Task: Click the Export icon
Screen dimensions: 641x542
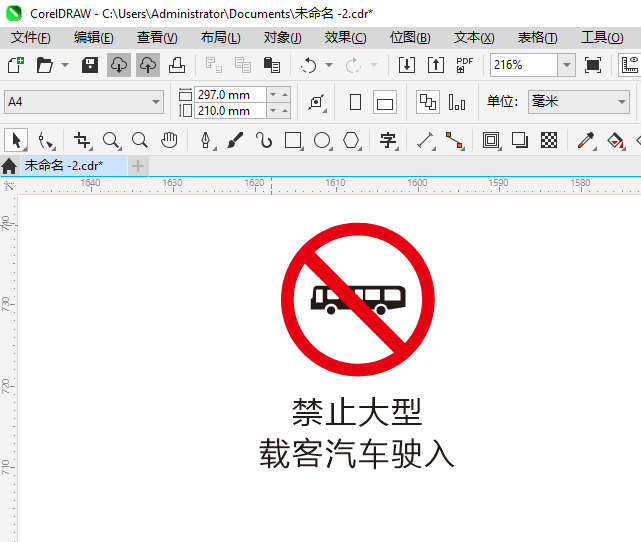Action: tap(436, 65)
